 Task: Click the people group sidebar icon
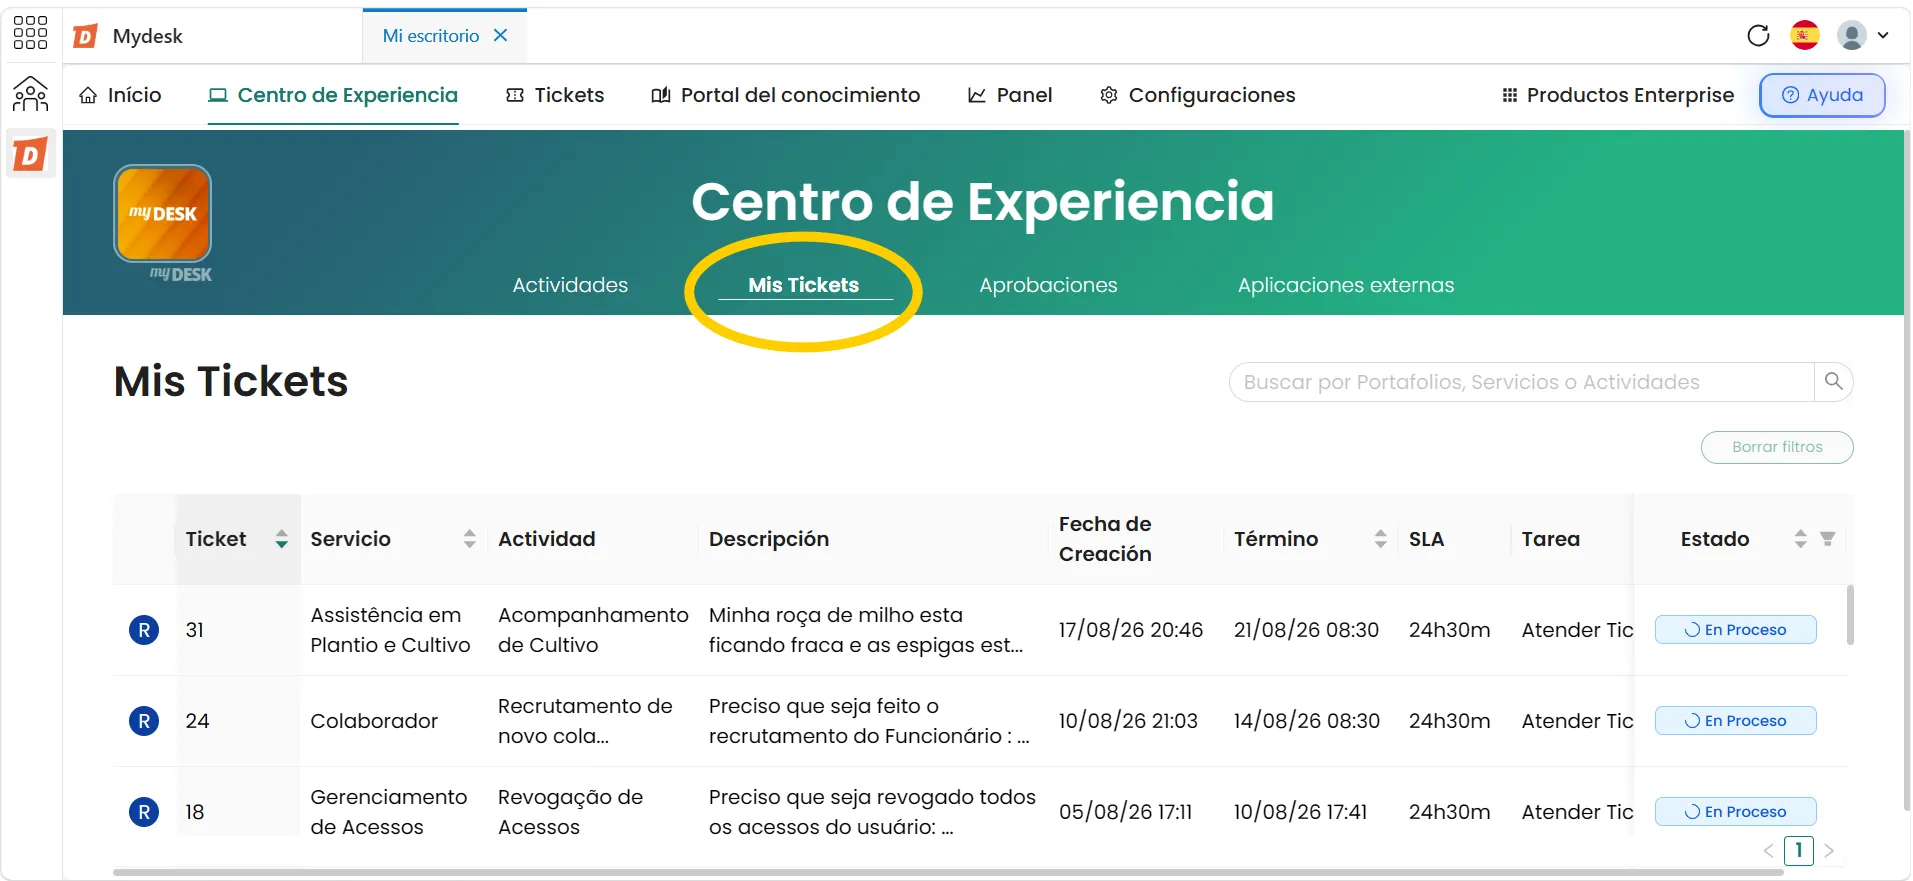[30, 94]
